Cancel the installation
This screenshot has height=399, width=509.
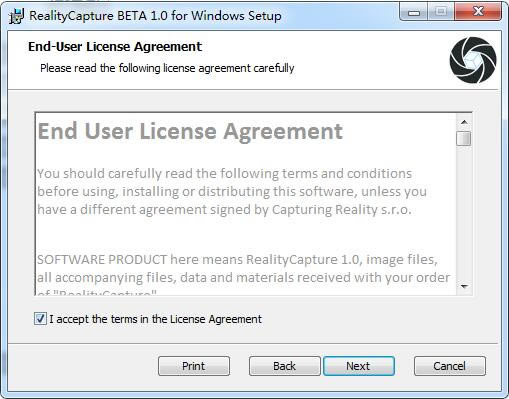tap(449, 366)
